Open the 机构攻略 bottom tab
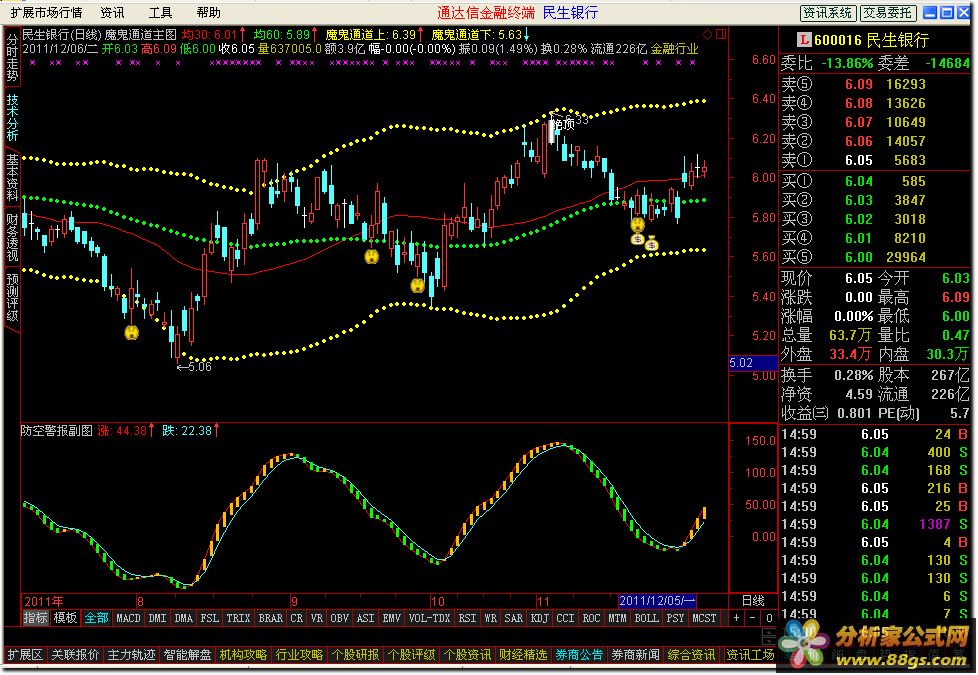Image resolution: width=978 pixels, height=675 pixels. [243, 654]
